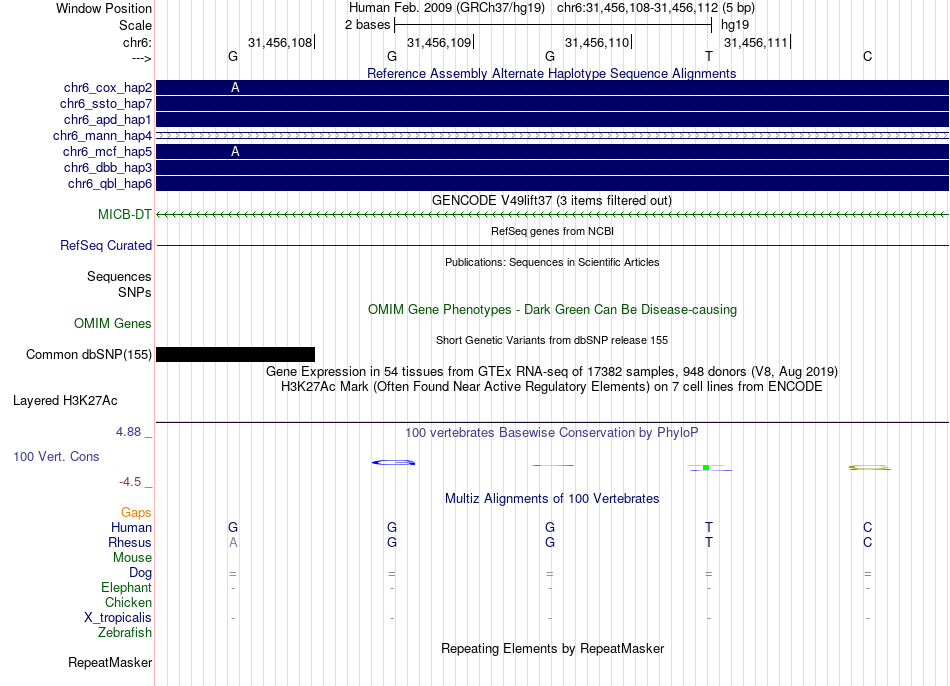The image size is (950, 686).
Task: Click the chr6_mann_hap4 track label
Action: pos(102,136)
